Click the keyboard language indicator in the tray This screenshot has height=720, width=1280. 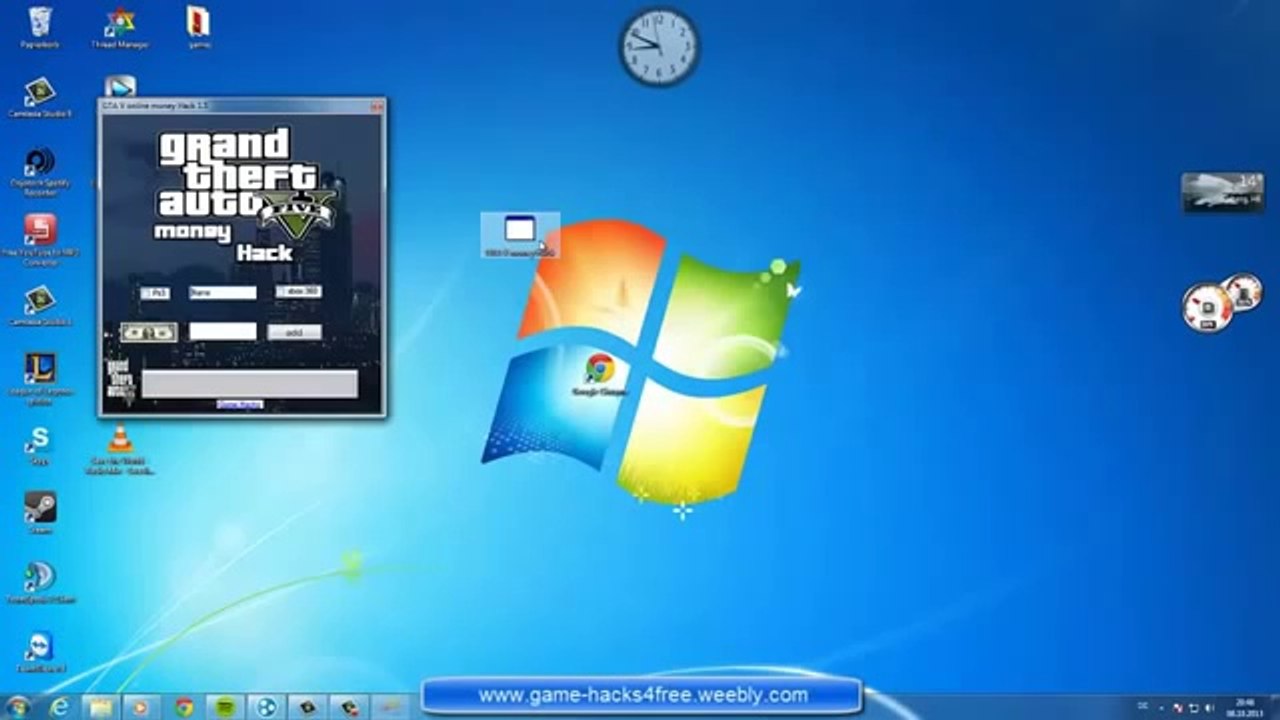(1142, 707)
